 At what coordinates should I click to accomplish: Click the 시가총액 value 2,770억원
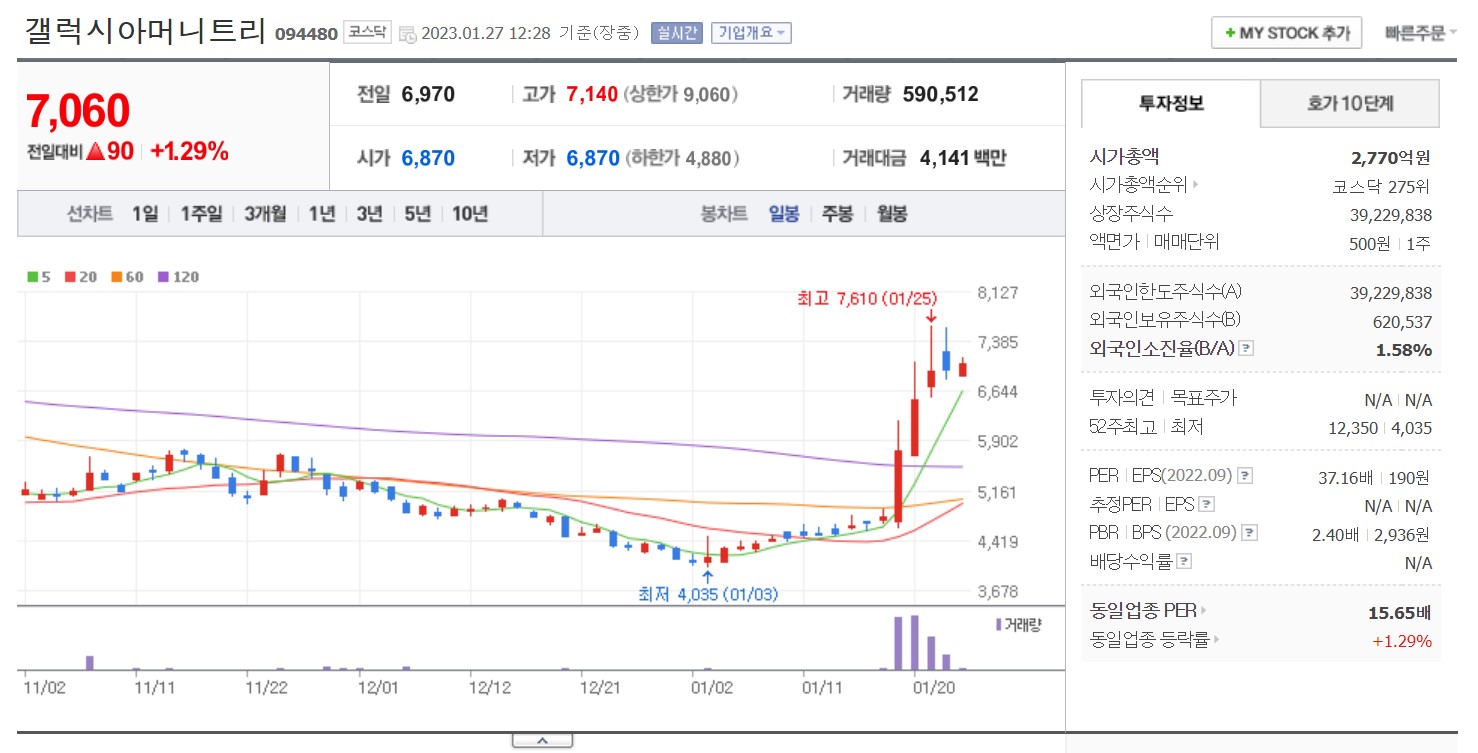tap(1390, 157)
